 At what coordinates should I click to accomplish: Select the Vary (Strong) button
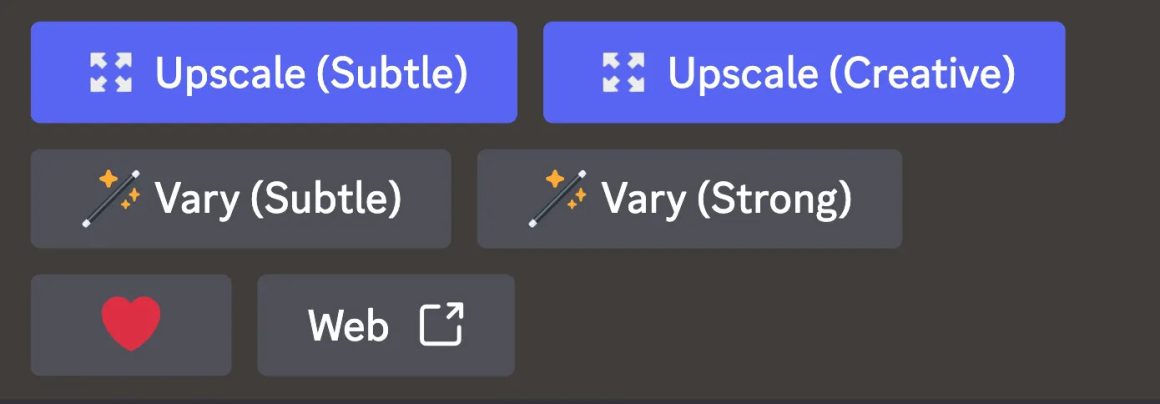[689, 199]
